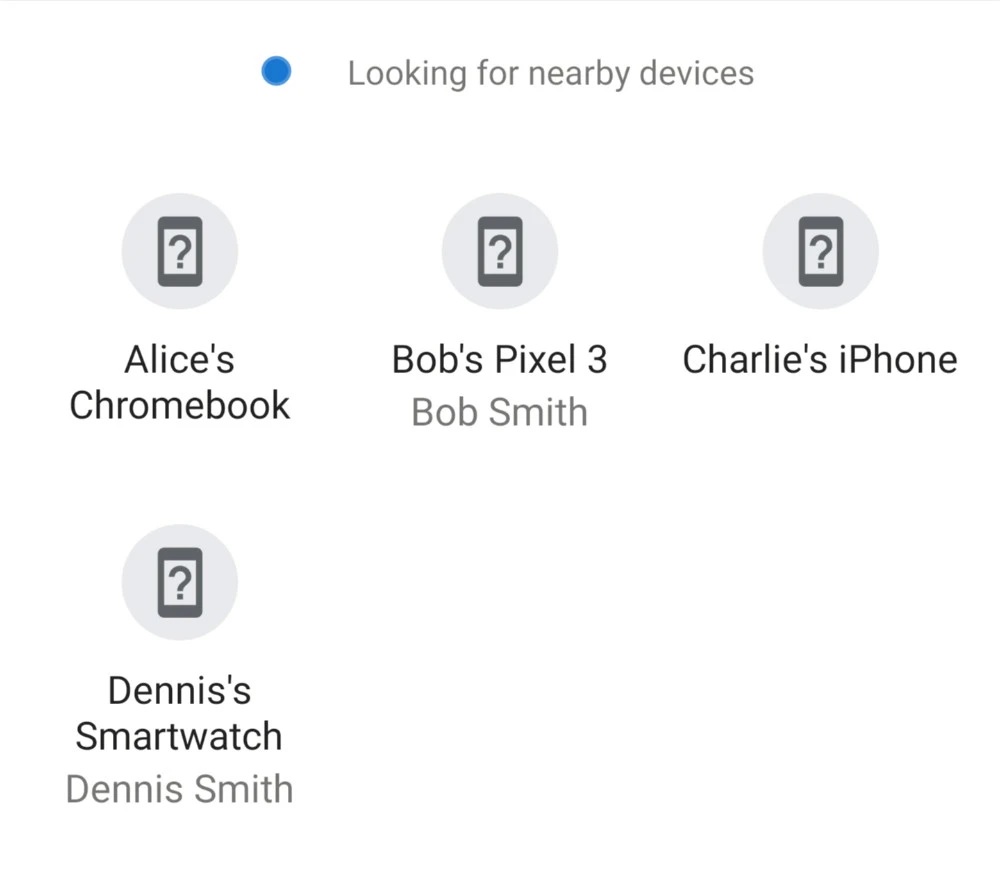This screenshot has height=869, width=1000.
Task: Select the "Alice's Chromebook" name label
Action: (180, 382)
